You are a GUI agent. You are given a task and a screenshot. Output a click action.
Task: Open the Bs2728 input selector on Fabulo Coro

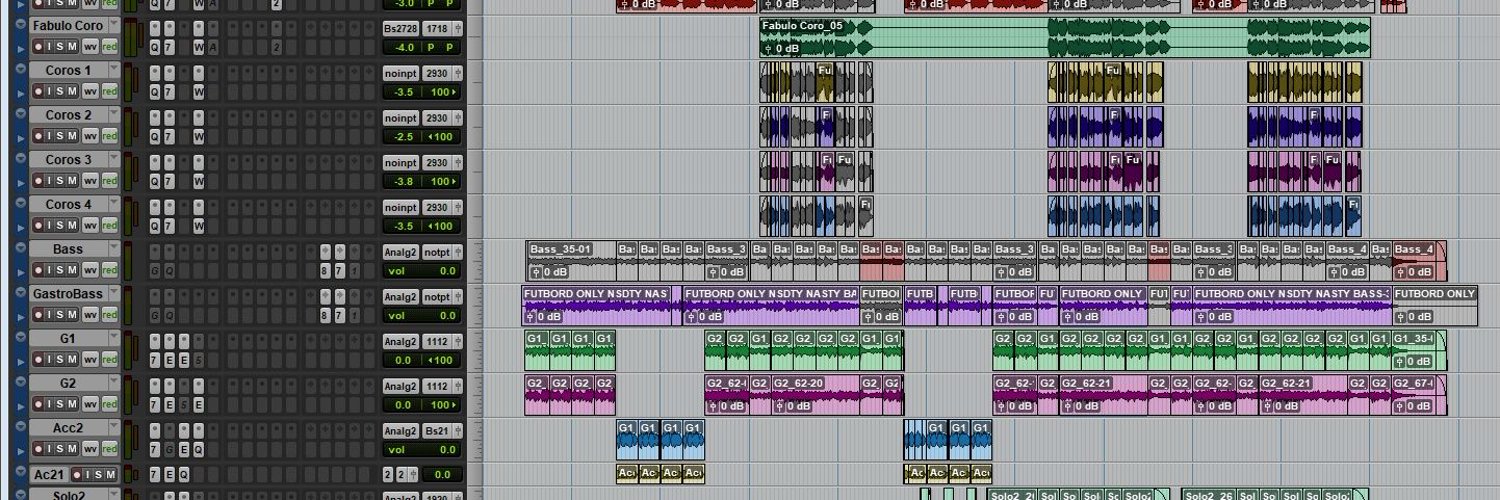(x=401, y=29)
